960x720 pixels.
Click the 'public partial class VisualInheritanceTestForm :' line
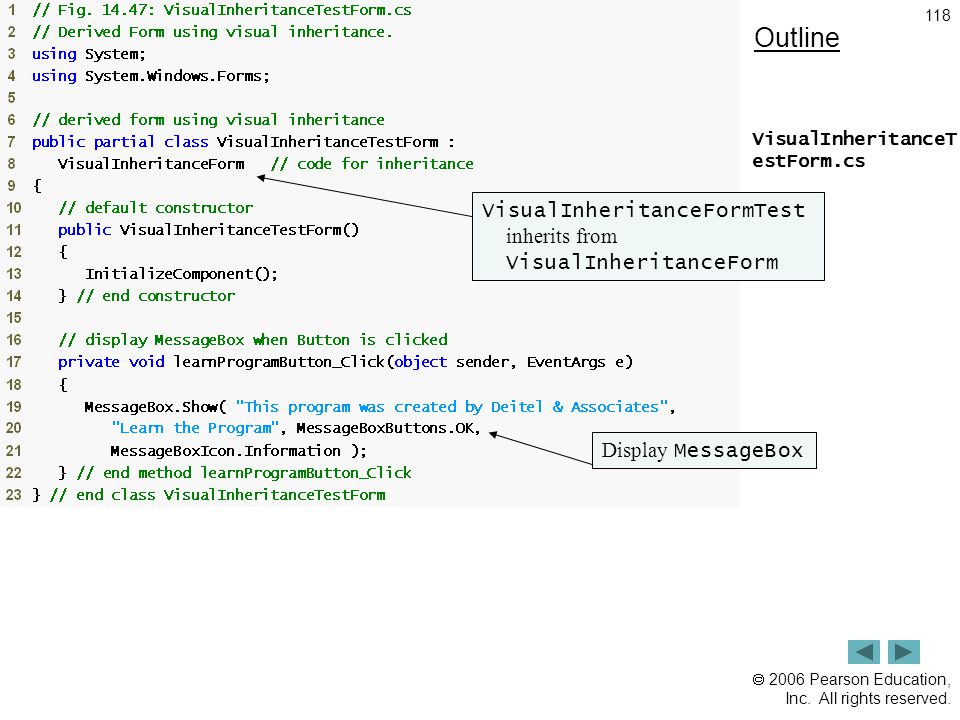[x=244, y=142]
